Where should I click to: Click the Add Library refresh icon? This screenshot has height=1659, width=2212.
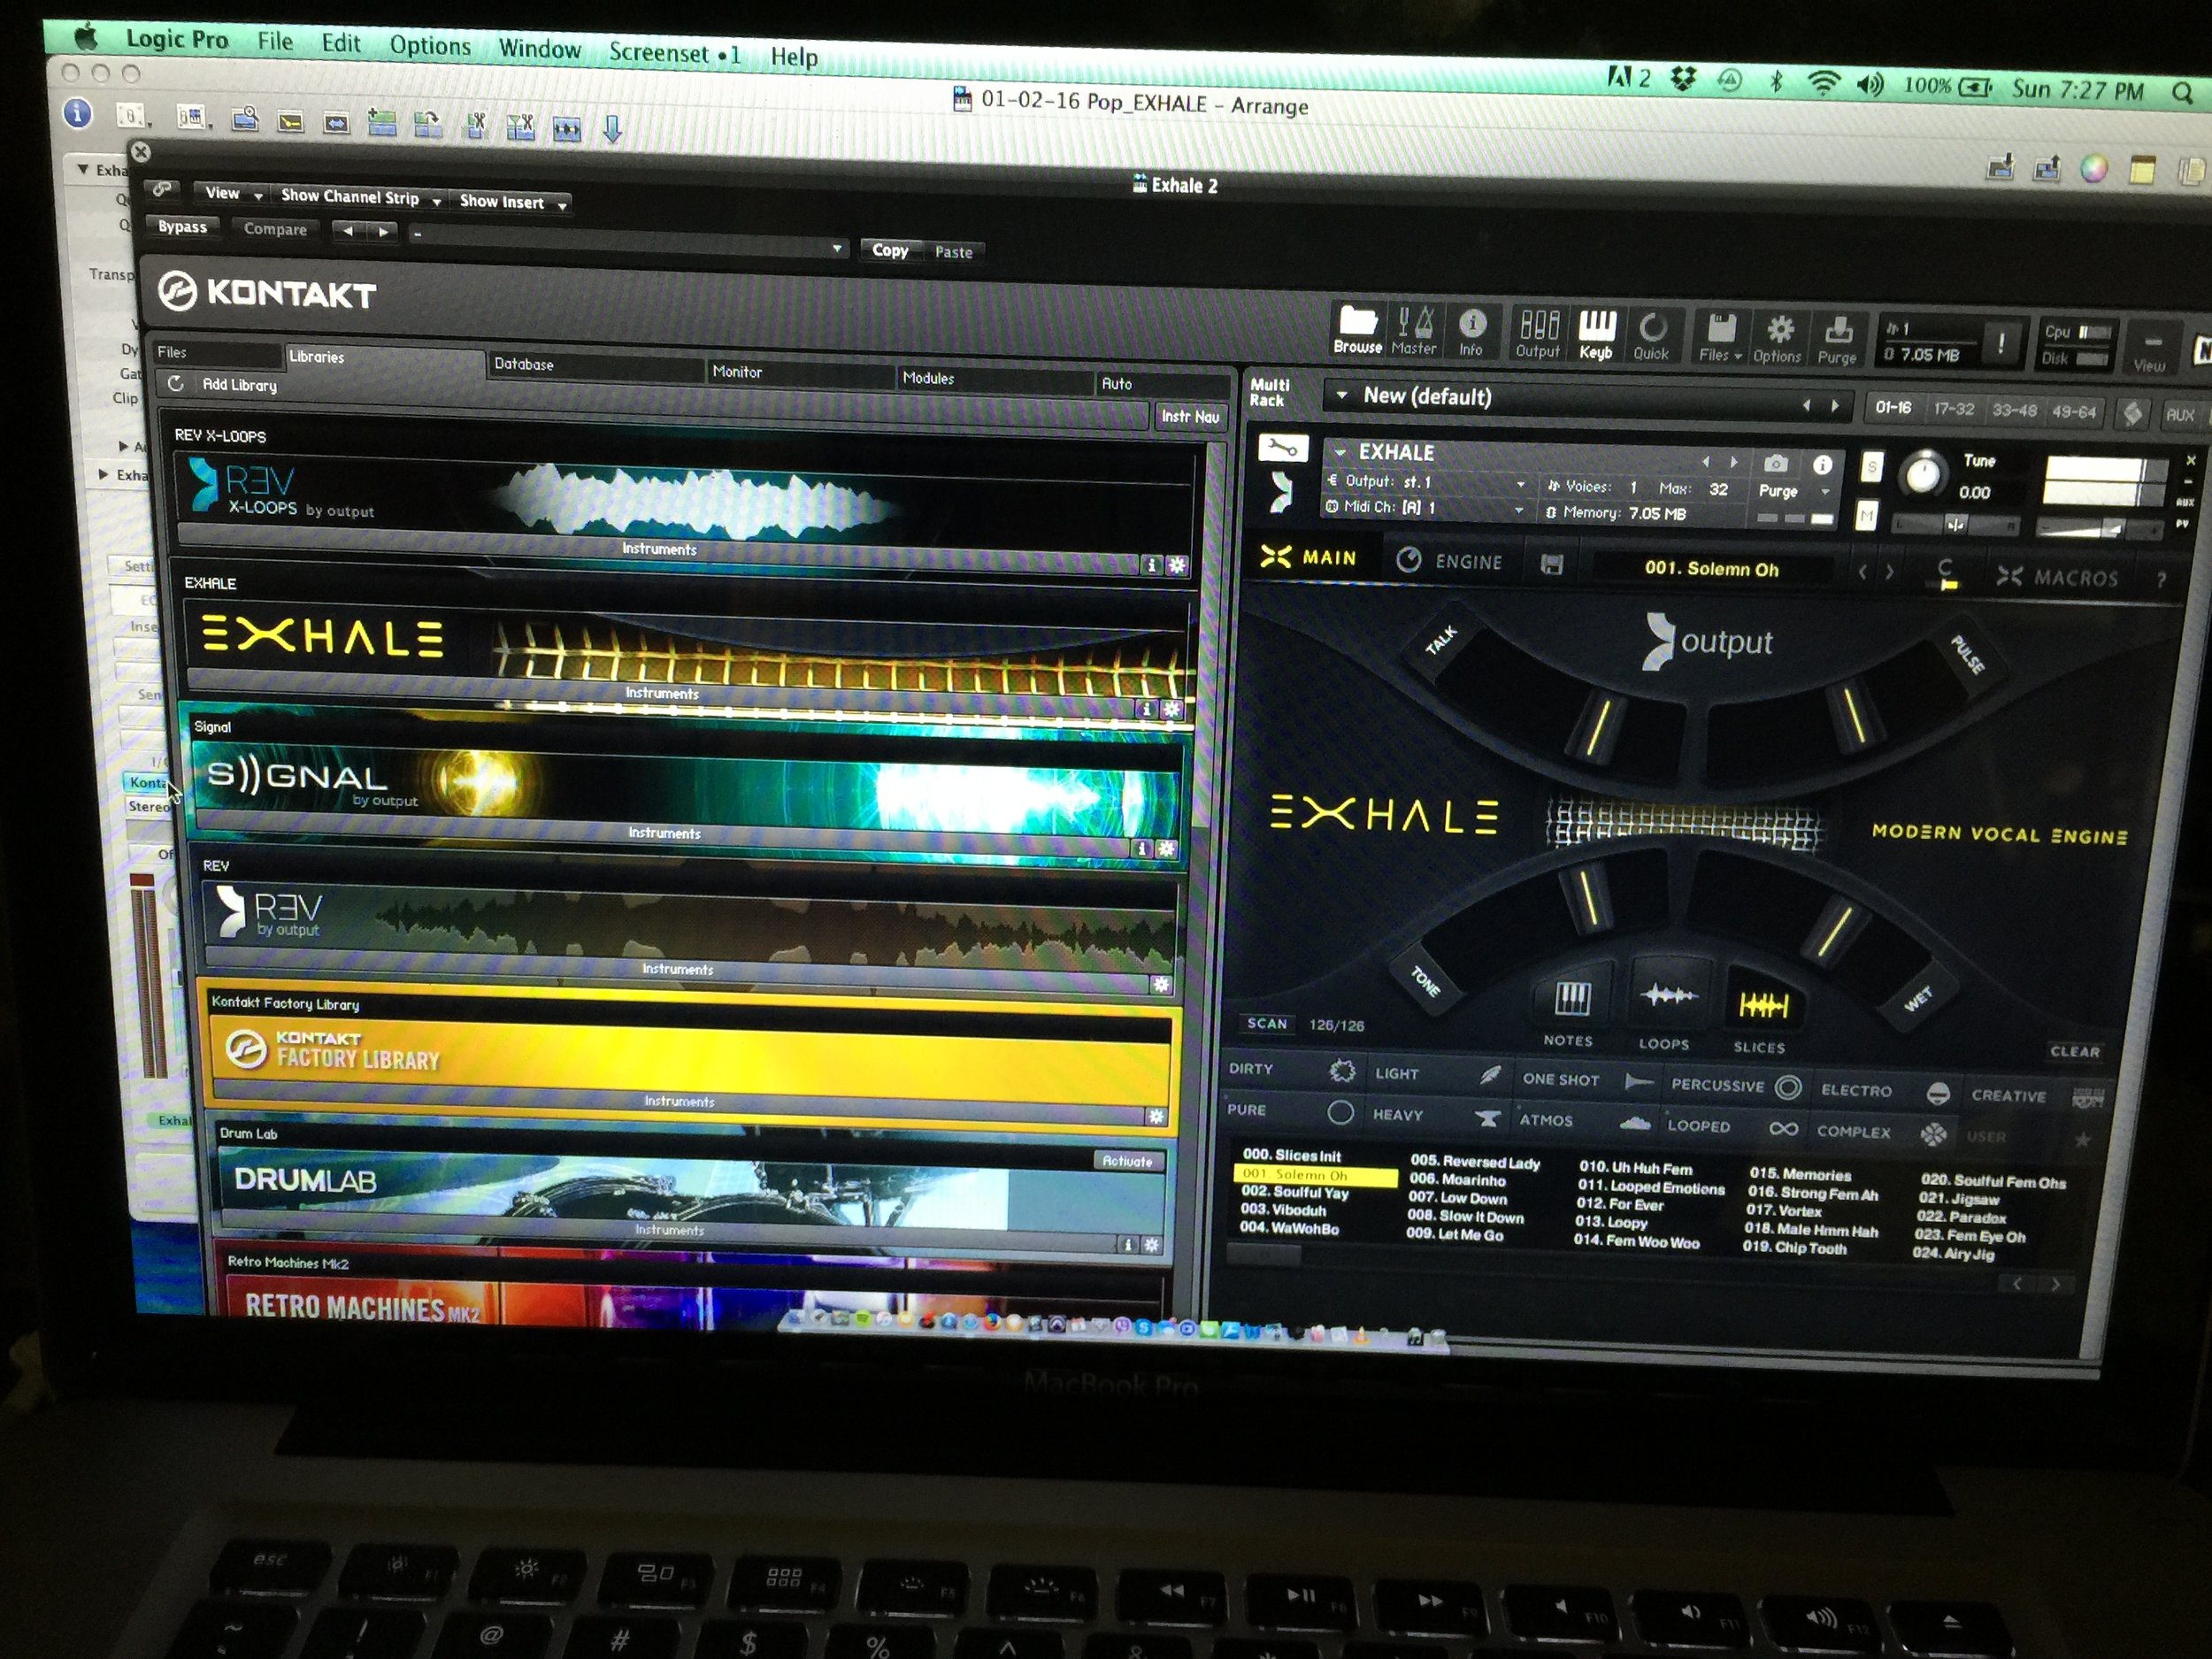tap(175, 383)
